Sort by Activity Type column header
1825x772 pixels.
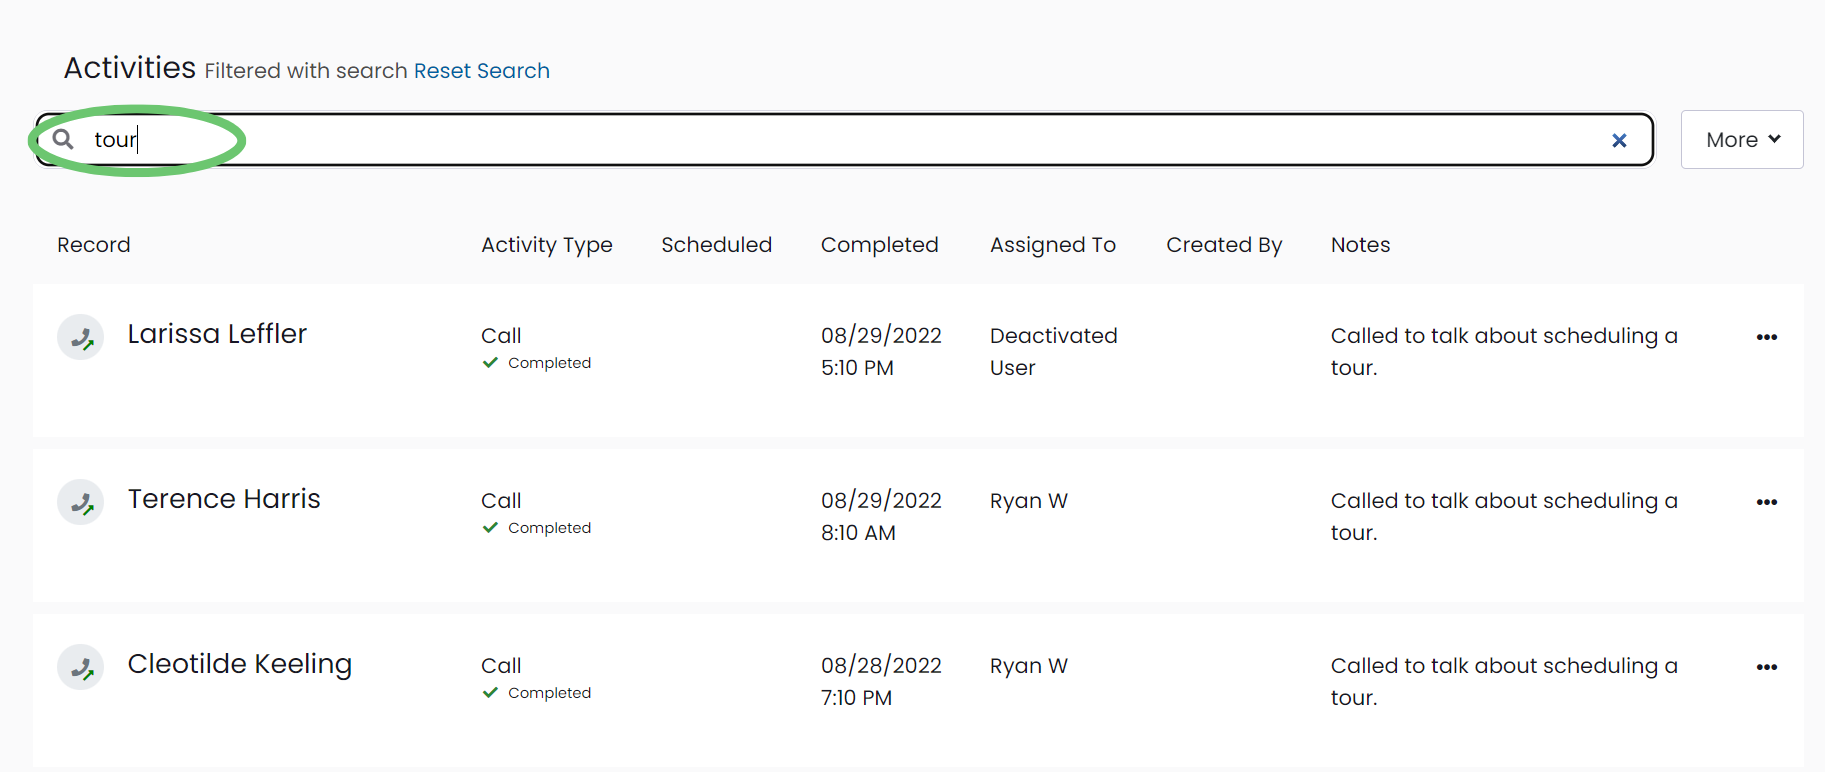[x=547, y=246]
